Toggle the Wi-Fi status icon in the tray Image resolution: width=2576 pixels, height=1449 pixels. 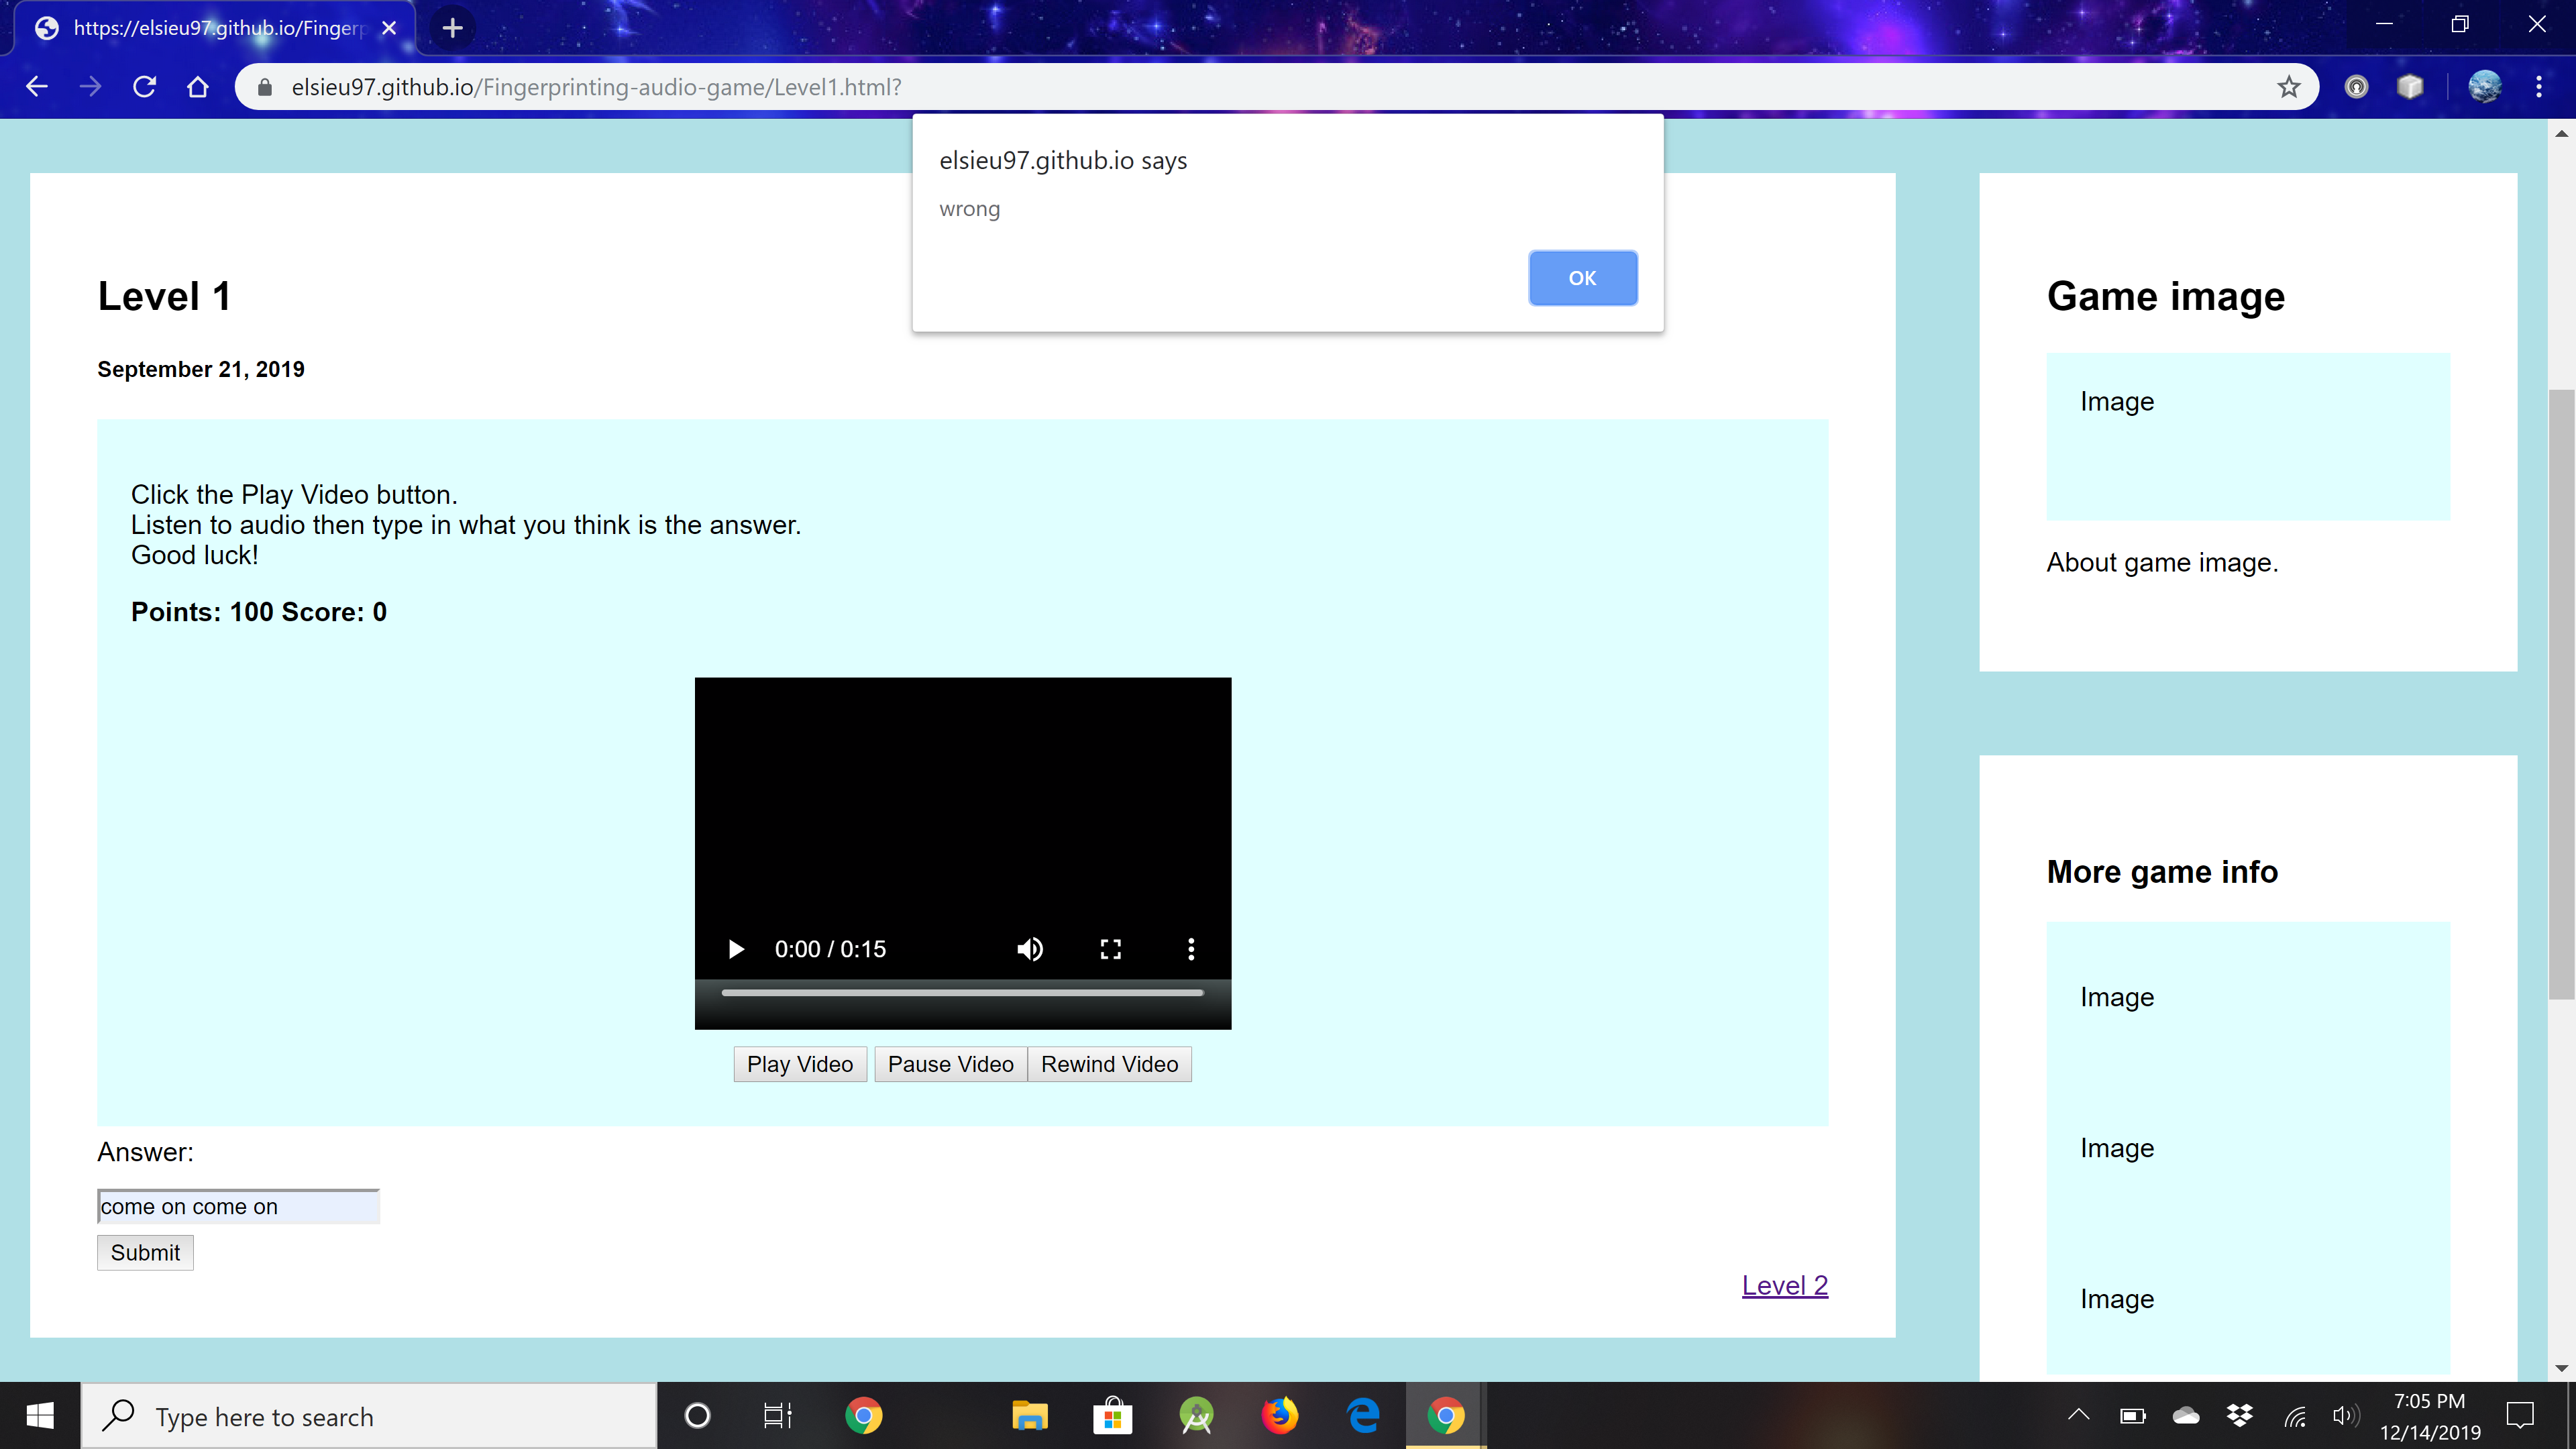(x=2294, y=1415)
